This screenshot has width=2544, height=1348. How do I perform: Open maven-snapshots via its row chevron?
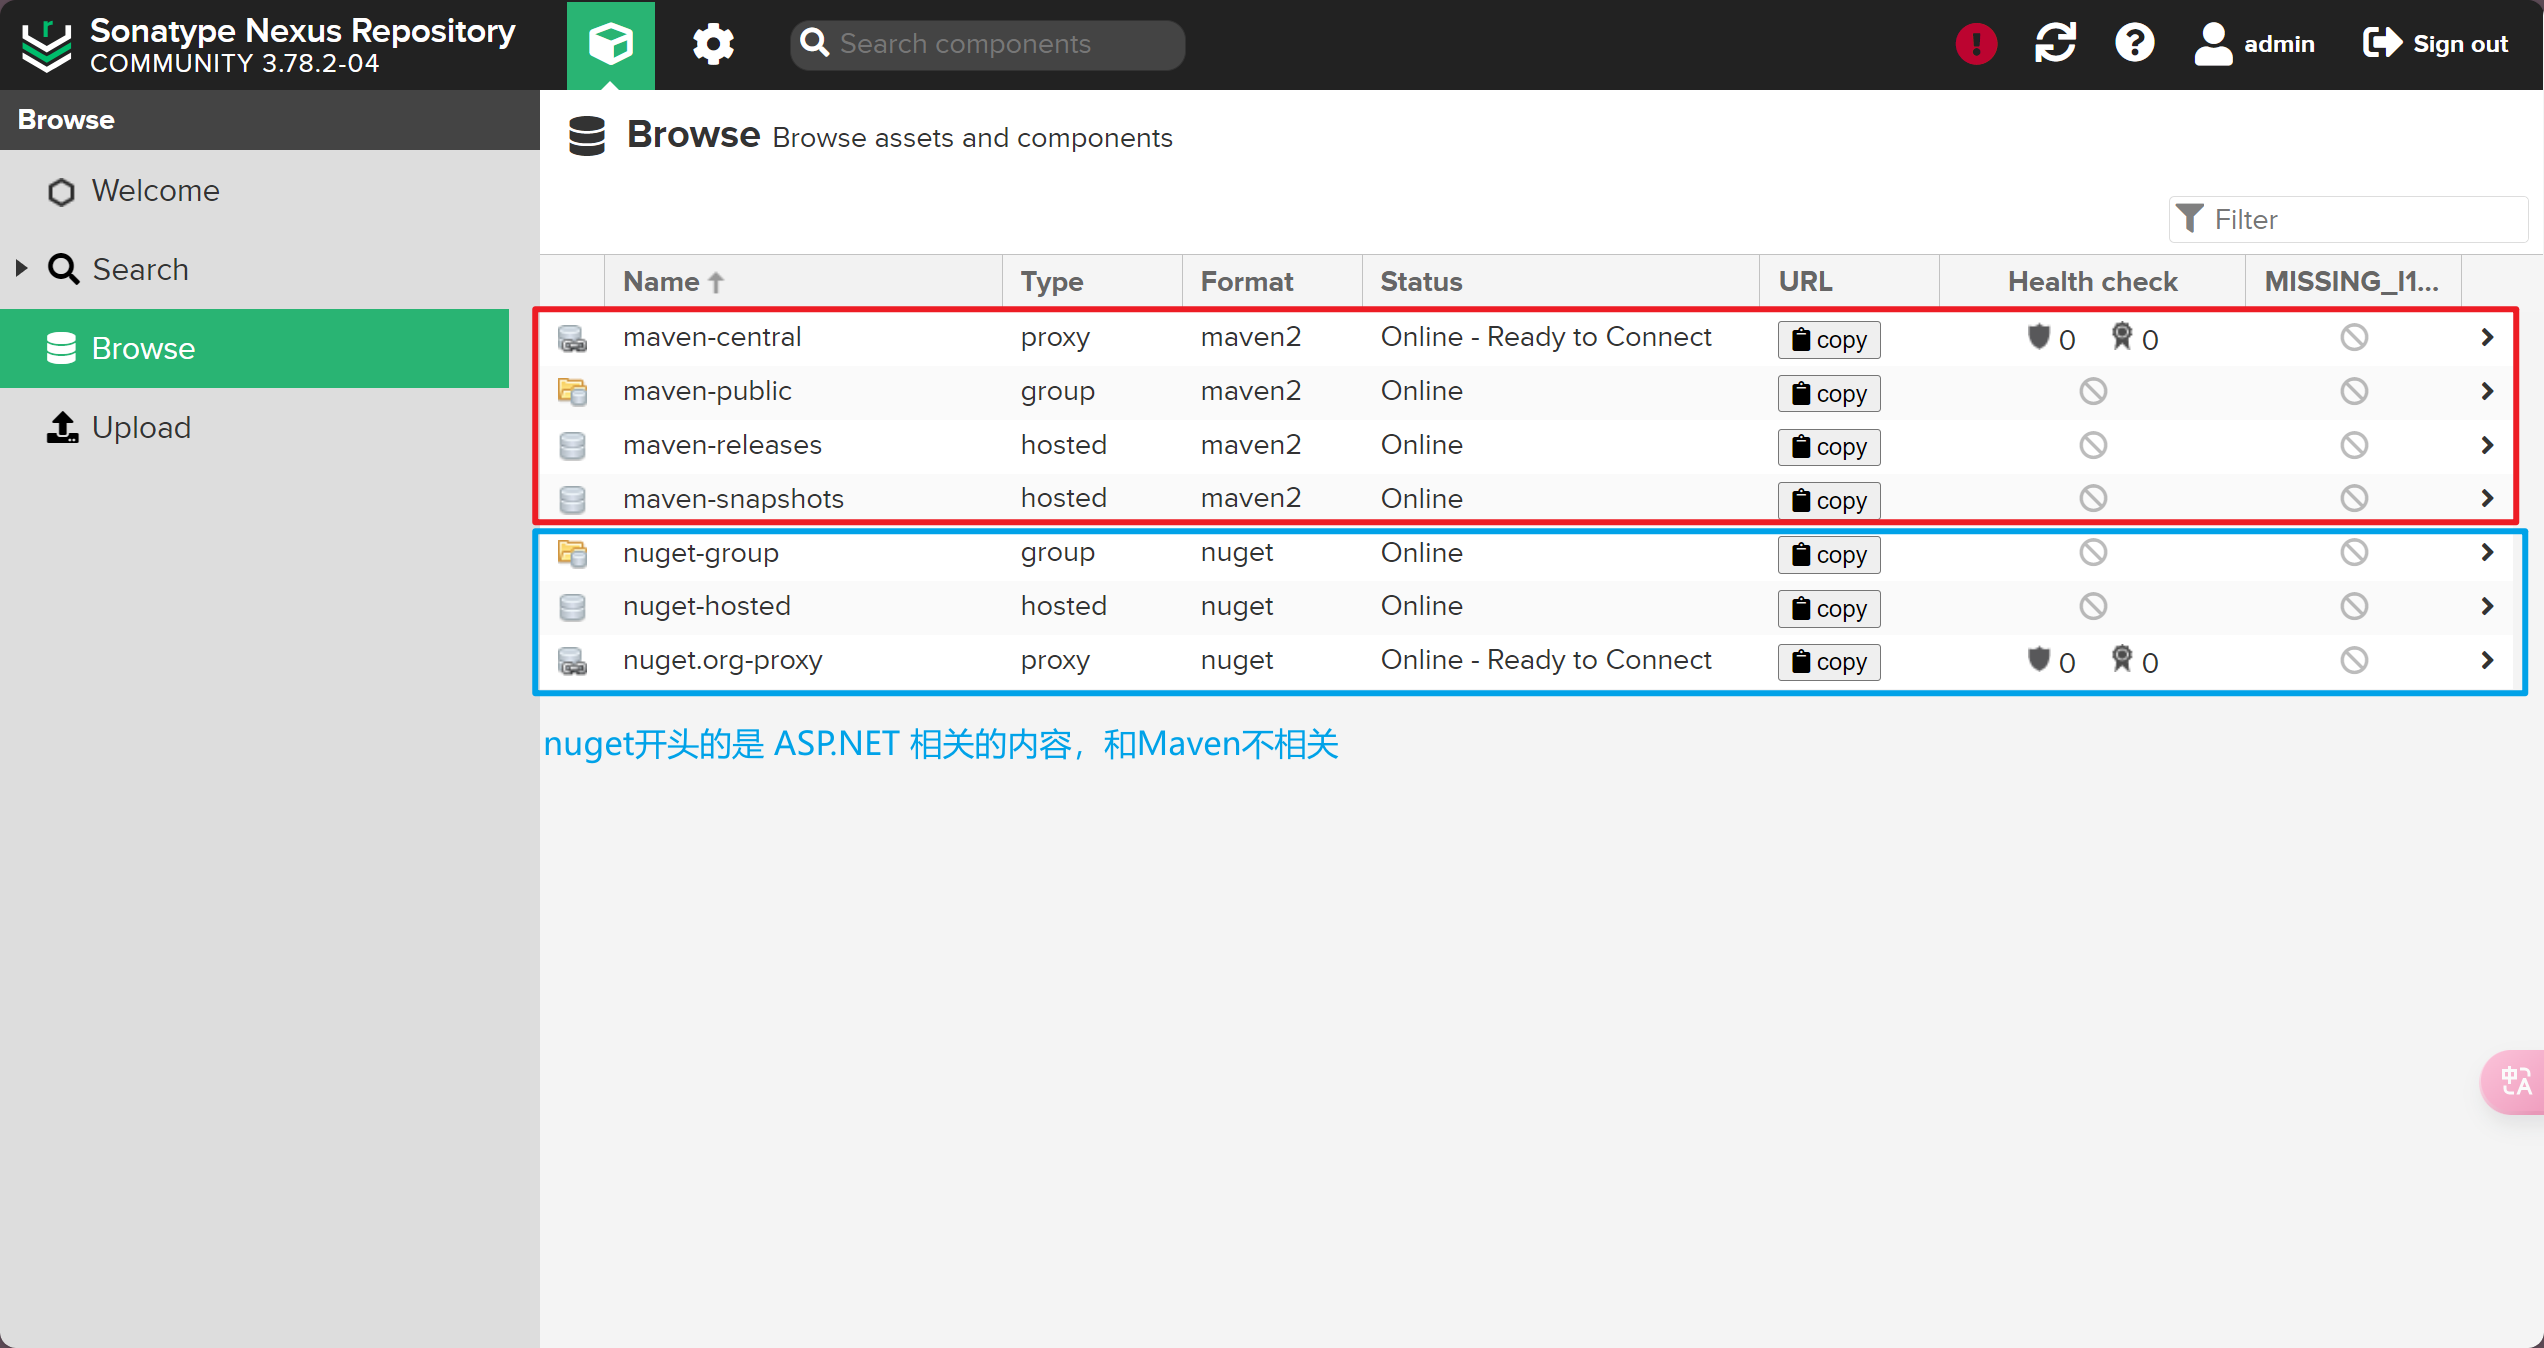pyautogui.click(x=2487, y=498)
